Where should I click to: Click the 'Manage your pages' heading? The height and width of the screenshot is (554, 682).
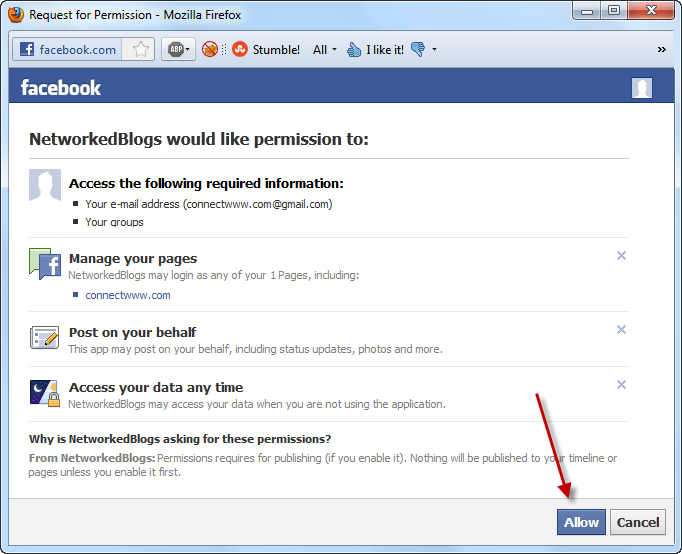(133, 259)
